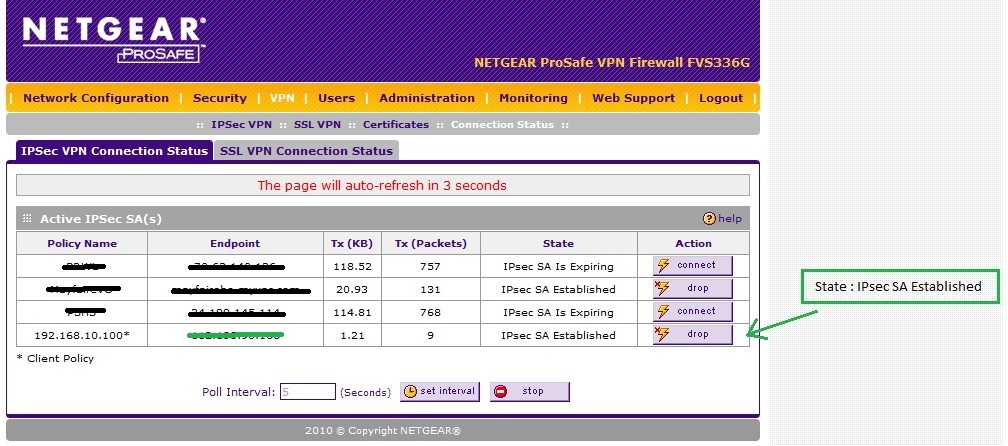Image resolution: width=1008 pixels, height=446 pixels.
Task: Click the Endpoint column header
Action: [235, 244]
